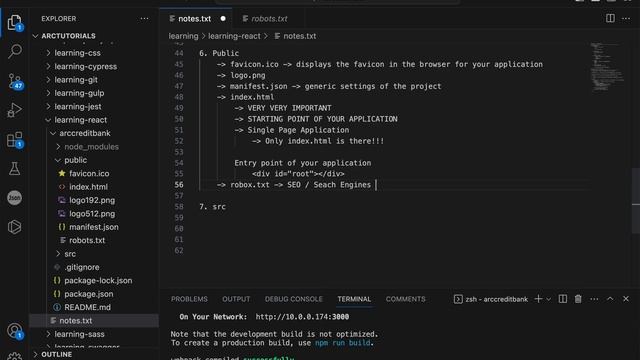Open logo192.png in the explorer

93,200
